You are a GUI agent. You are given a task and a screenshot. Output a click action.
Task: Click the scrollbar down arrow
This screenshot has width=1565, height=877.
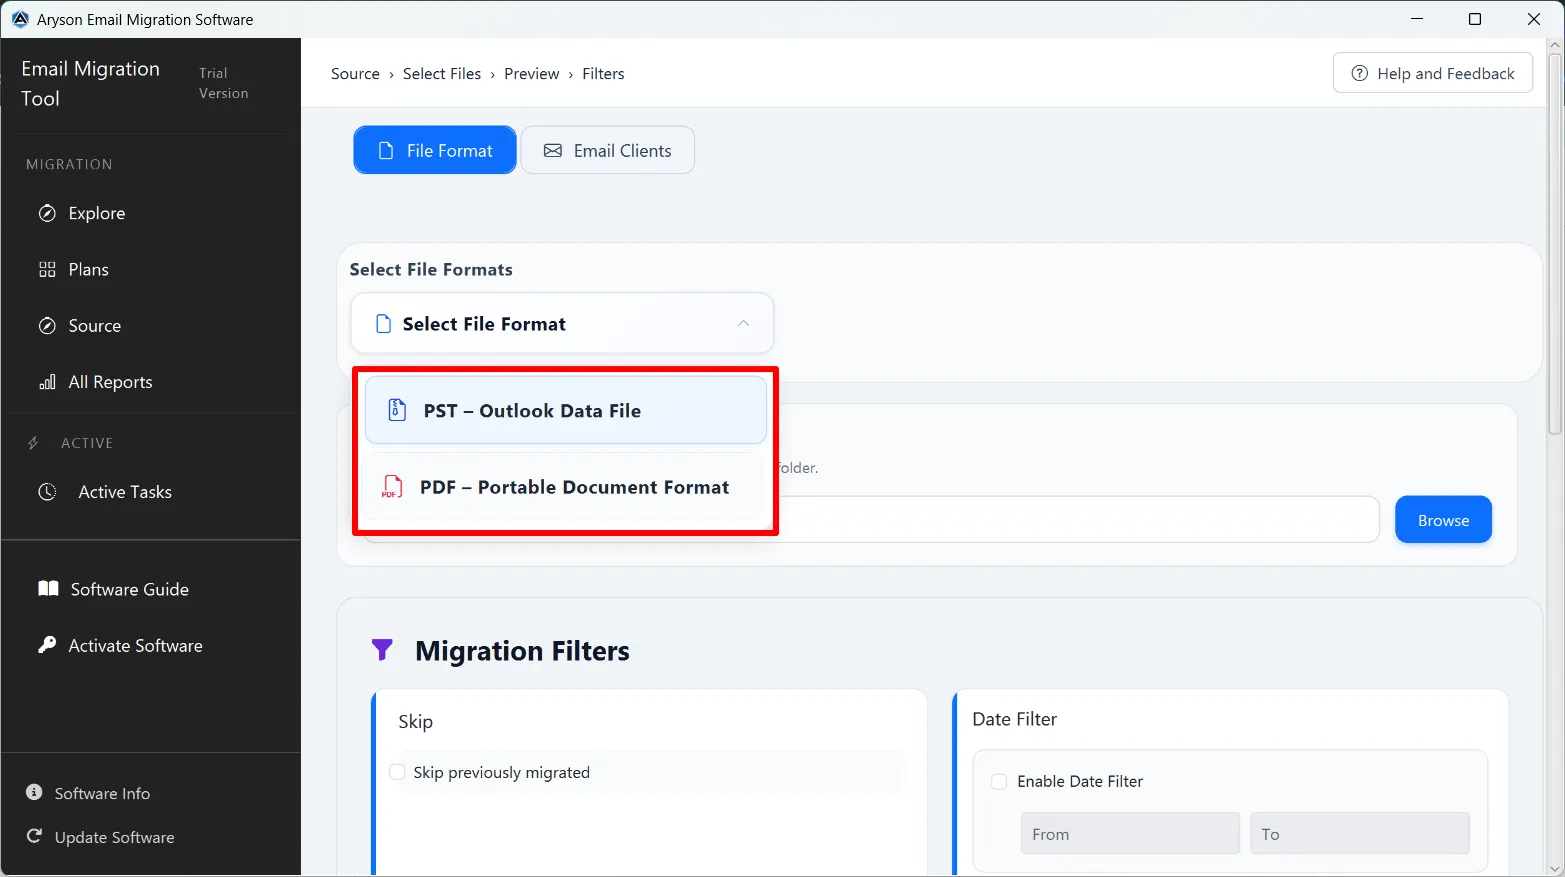[x=1555, y=868]
